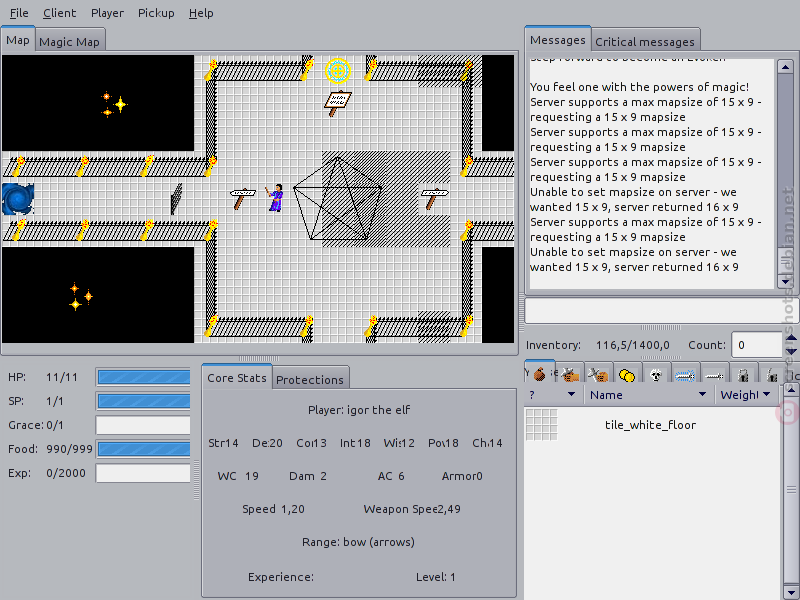Switch to the Magic Map tab
Screen dimensions: 800x600
[69, 41]
